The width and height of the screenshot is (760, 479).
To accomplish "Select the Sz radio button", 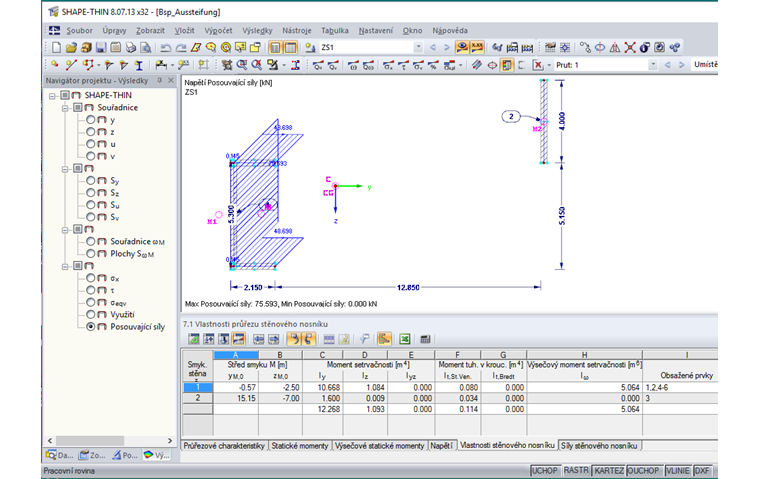I will pyautogui.click(x=91, y=192).
